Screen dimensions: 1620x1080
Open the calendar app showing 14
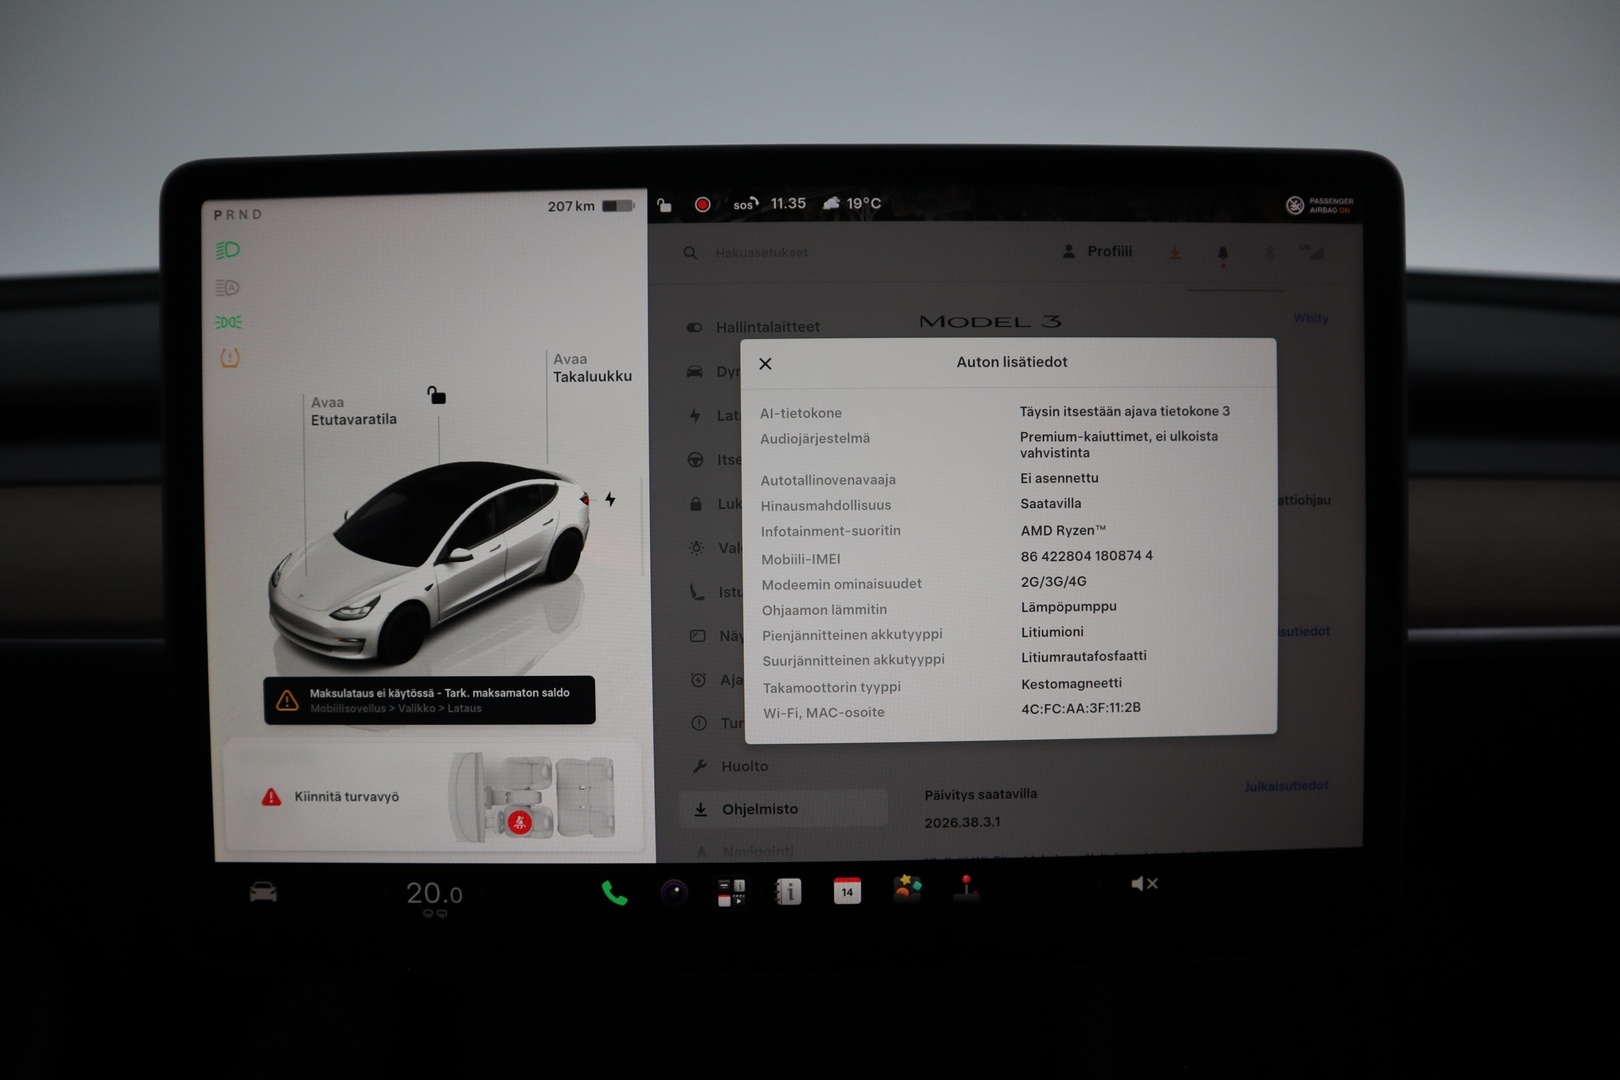point(847,890)
